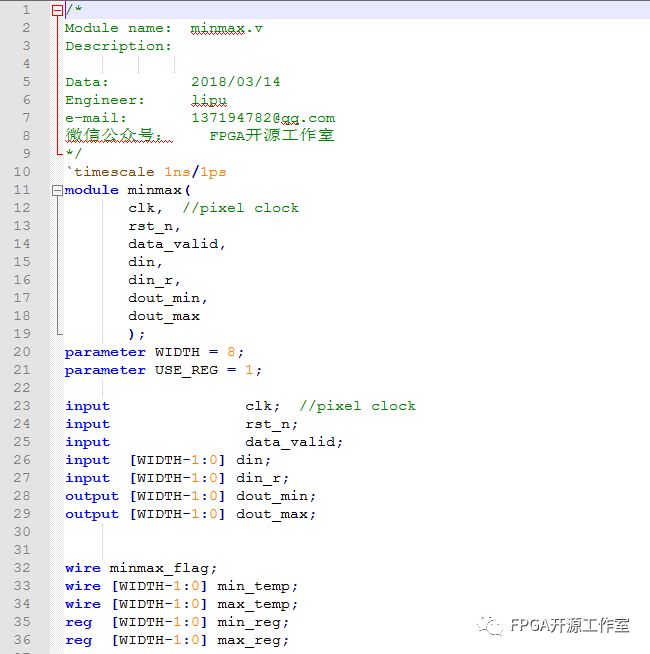This screenshot has width=650, height=654.
Task: Collapse the module minmax fold marker on line 11
Action: 57,190
